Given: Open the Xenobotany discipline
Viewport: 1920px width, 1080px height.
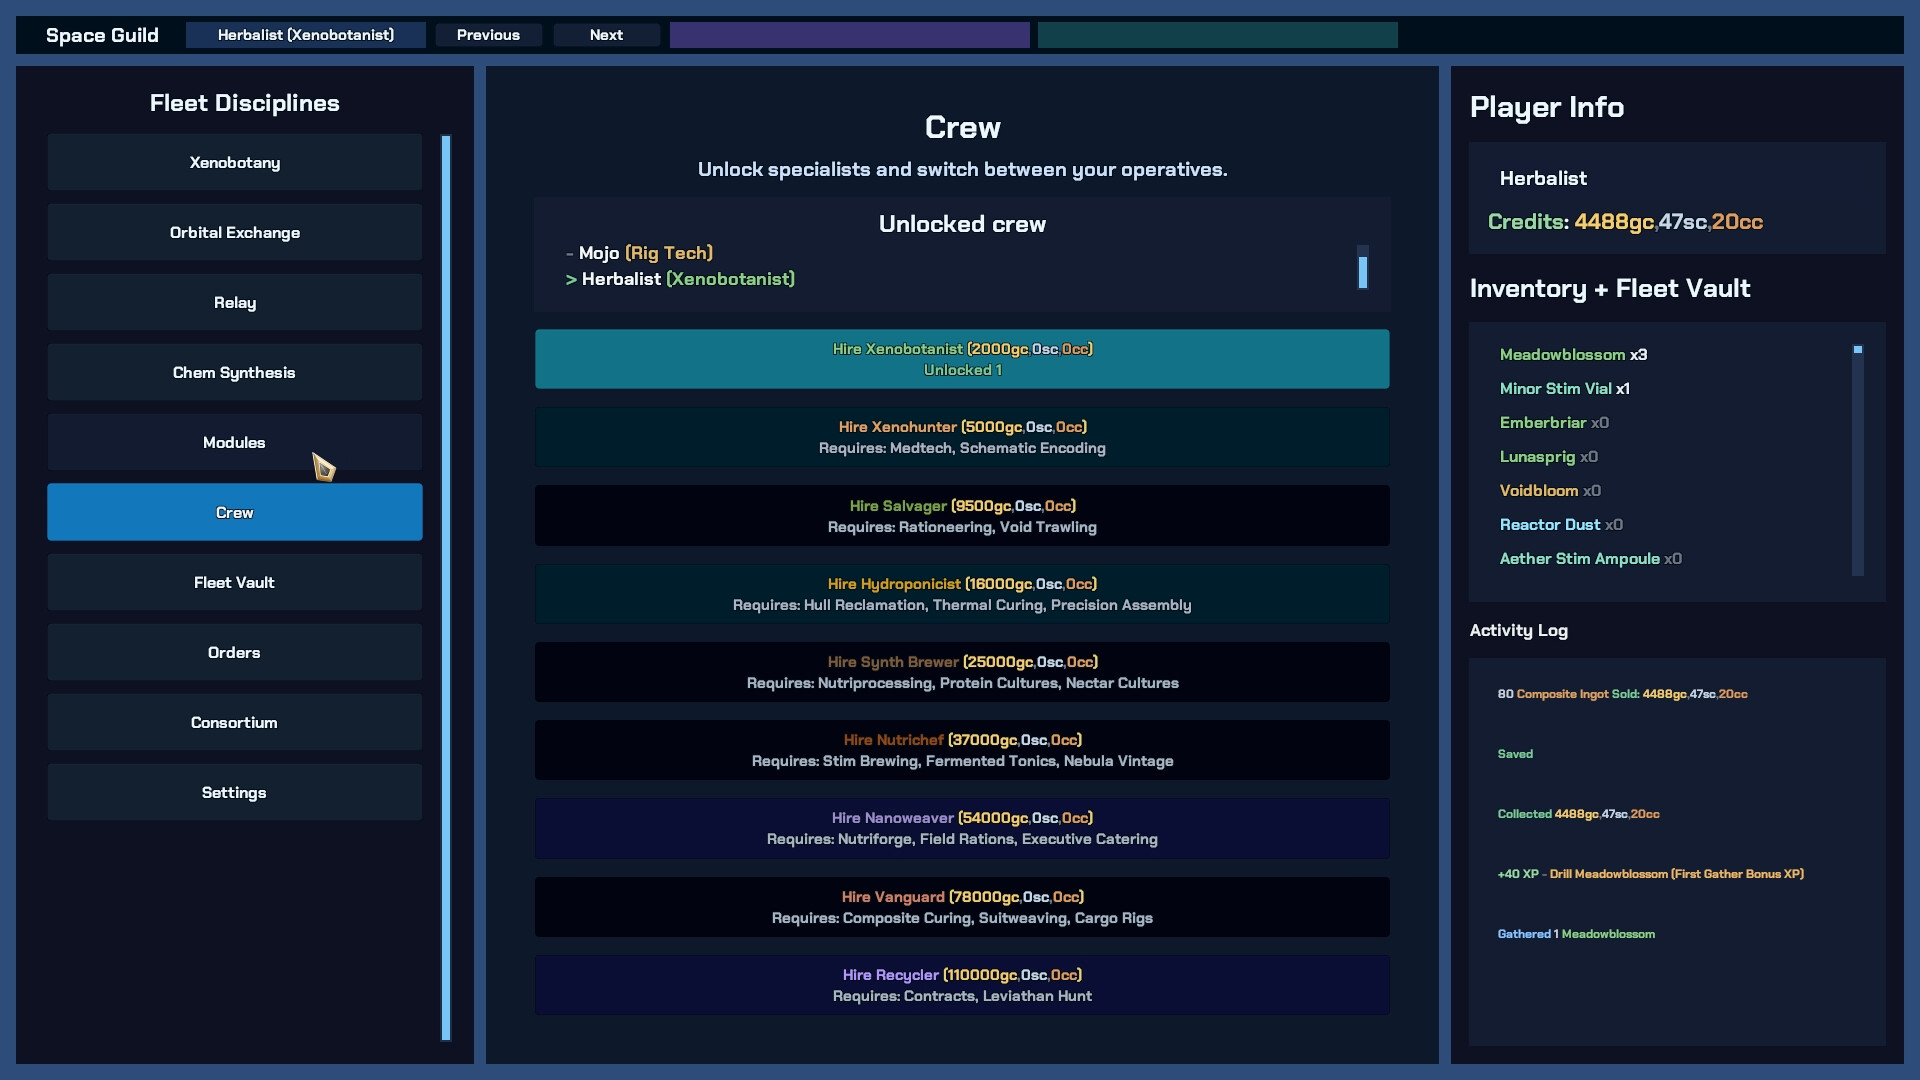Looking at the screenshot, I should pos(234,162).
